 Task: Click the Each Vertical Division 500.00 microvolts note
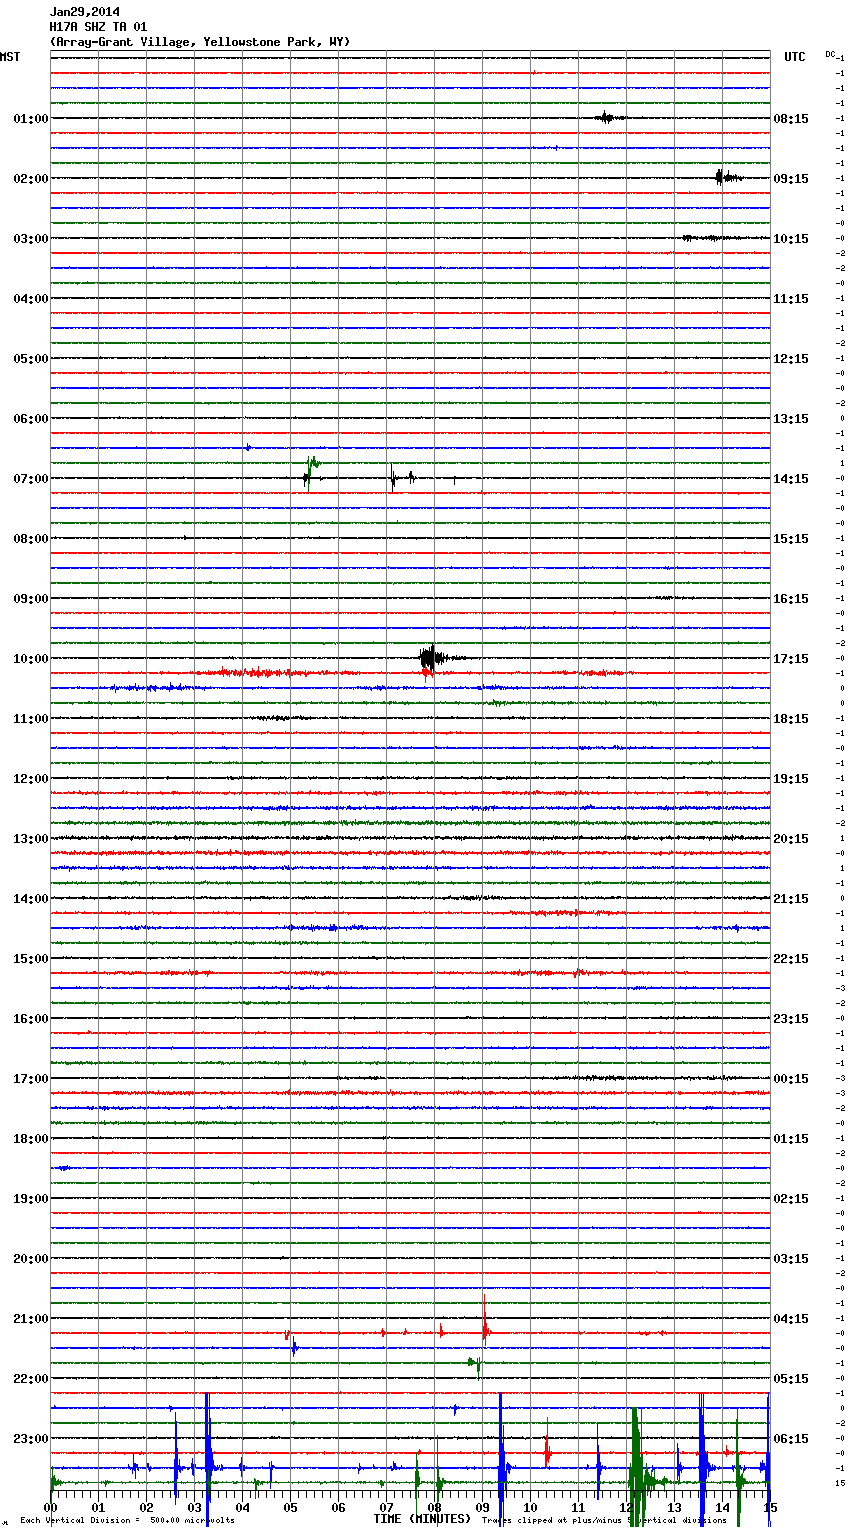click(127, 1521)
